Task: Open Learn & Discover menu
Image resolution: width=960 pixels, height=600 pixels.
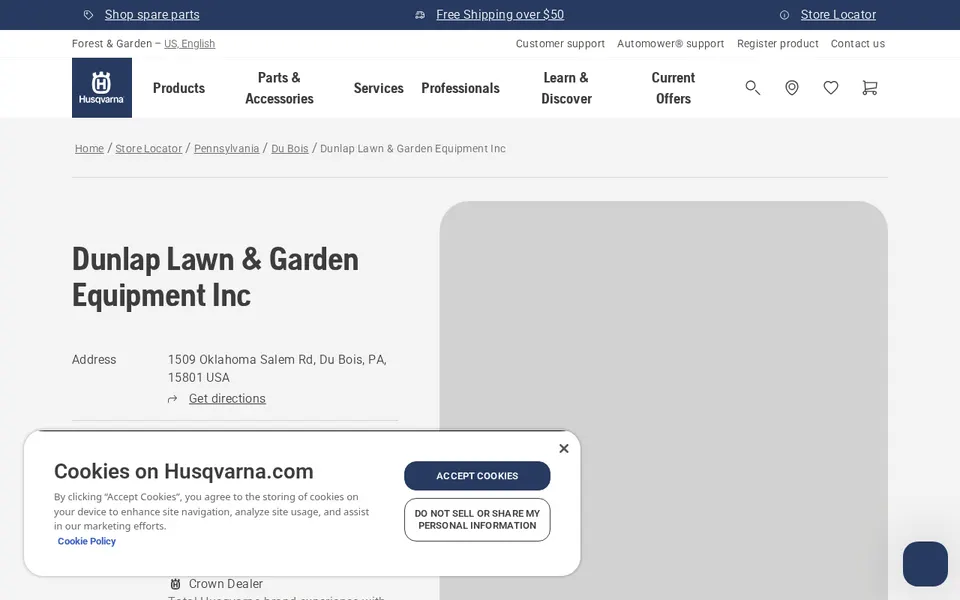Action: coord(566,88)
